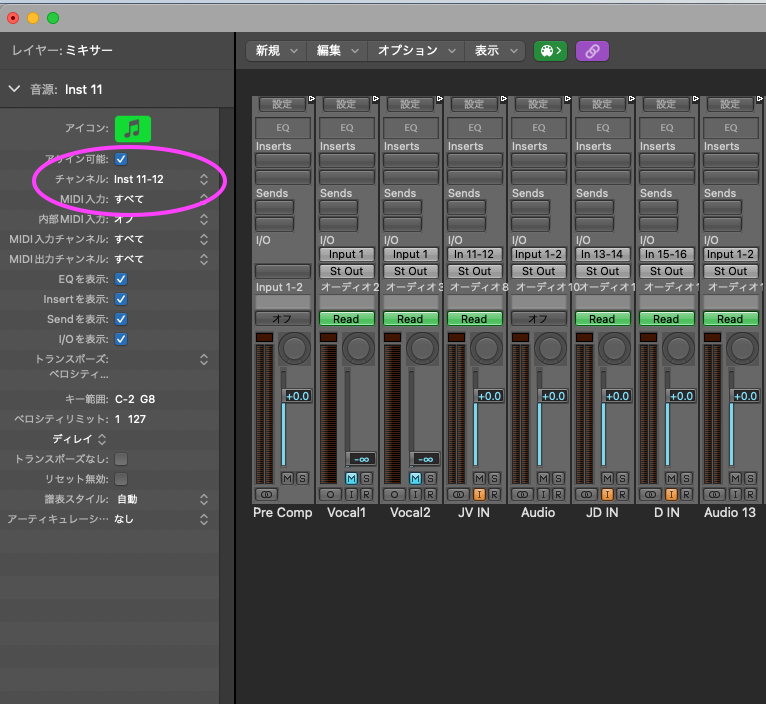Unmute Vocal1 with its M button
Screen dimensions: 766x704
pyautogui.click(x=351, y=479)
